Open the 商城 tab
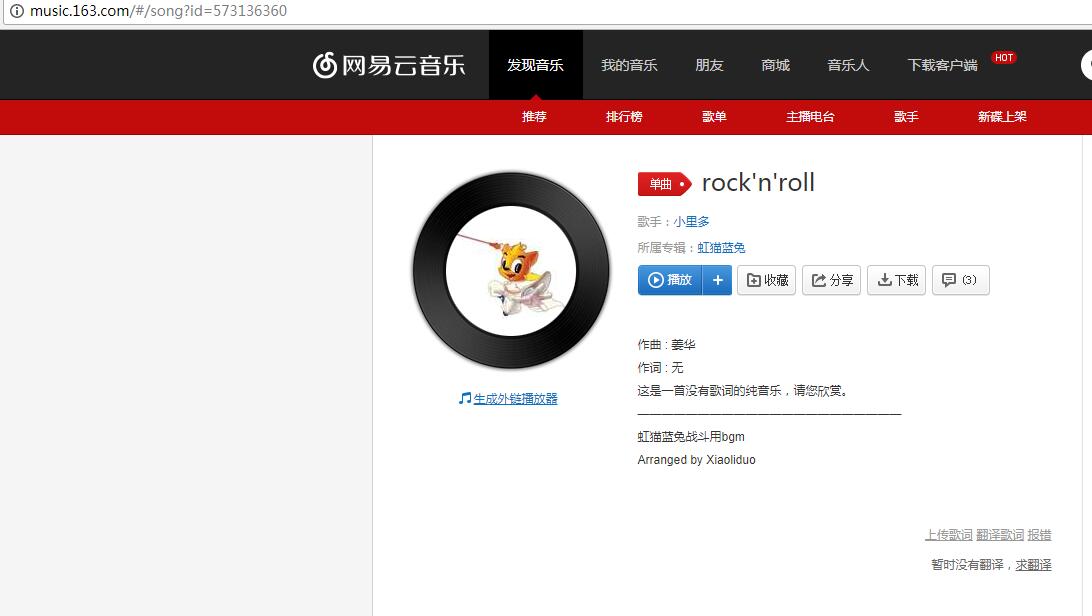1092x616 pixels. (x=775, y=65)
